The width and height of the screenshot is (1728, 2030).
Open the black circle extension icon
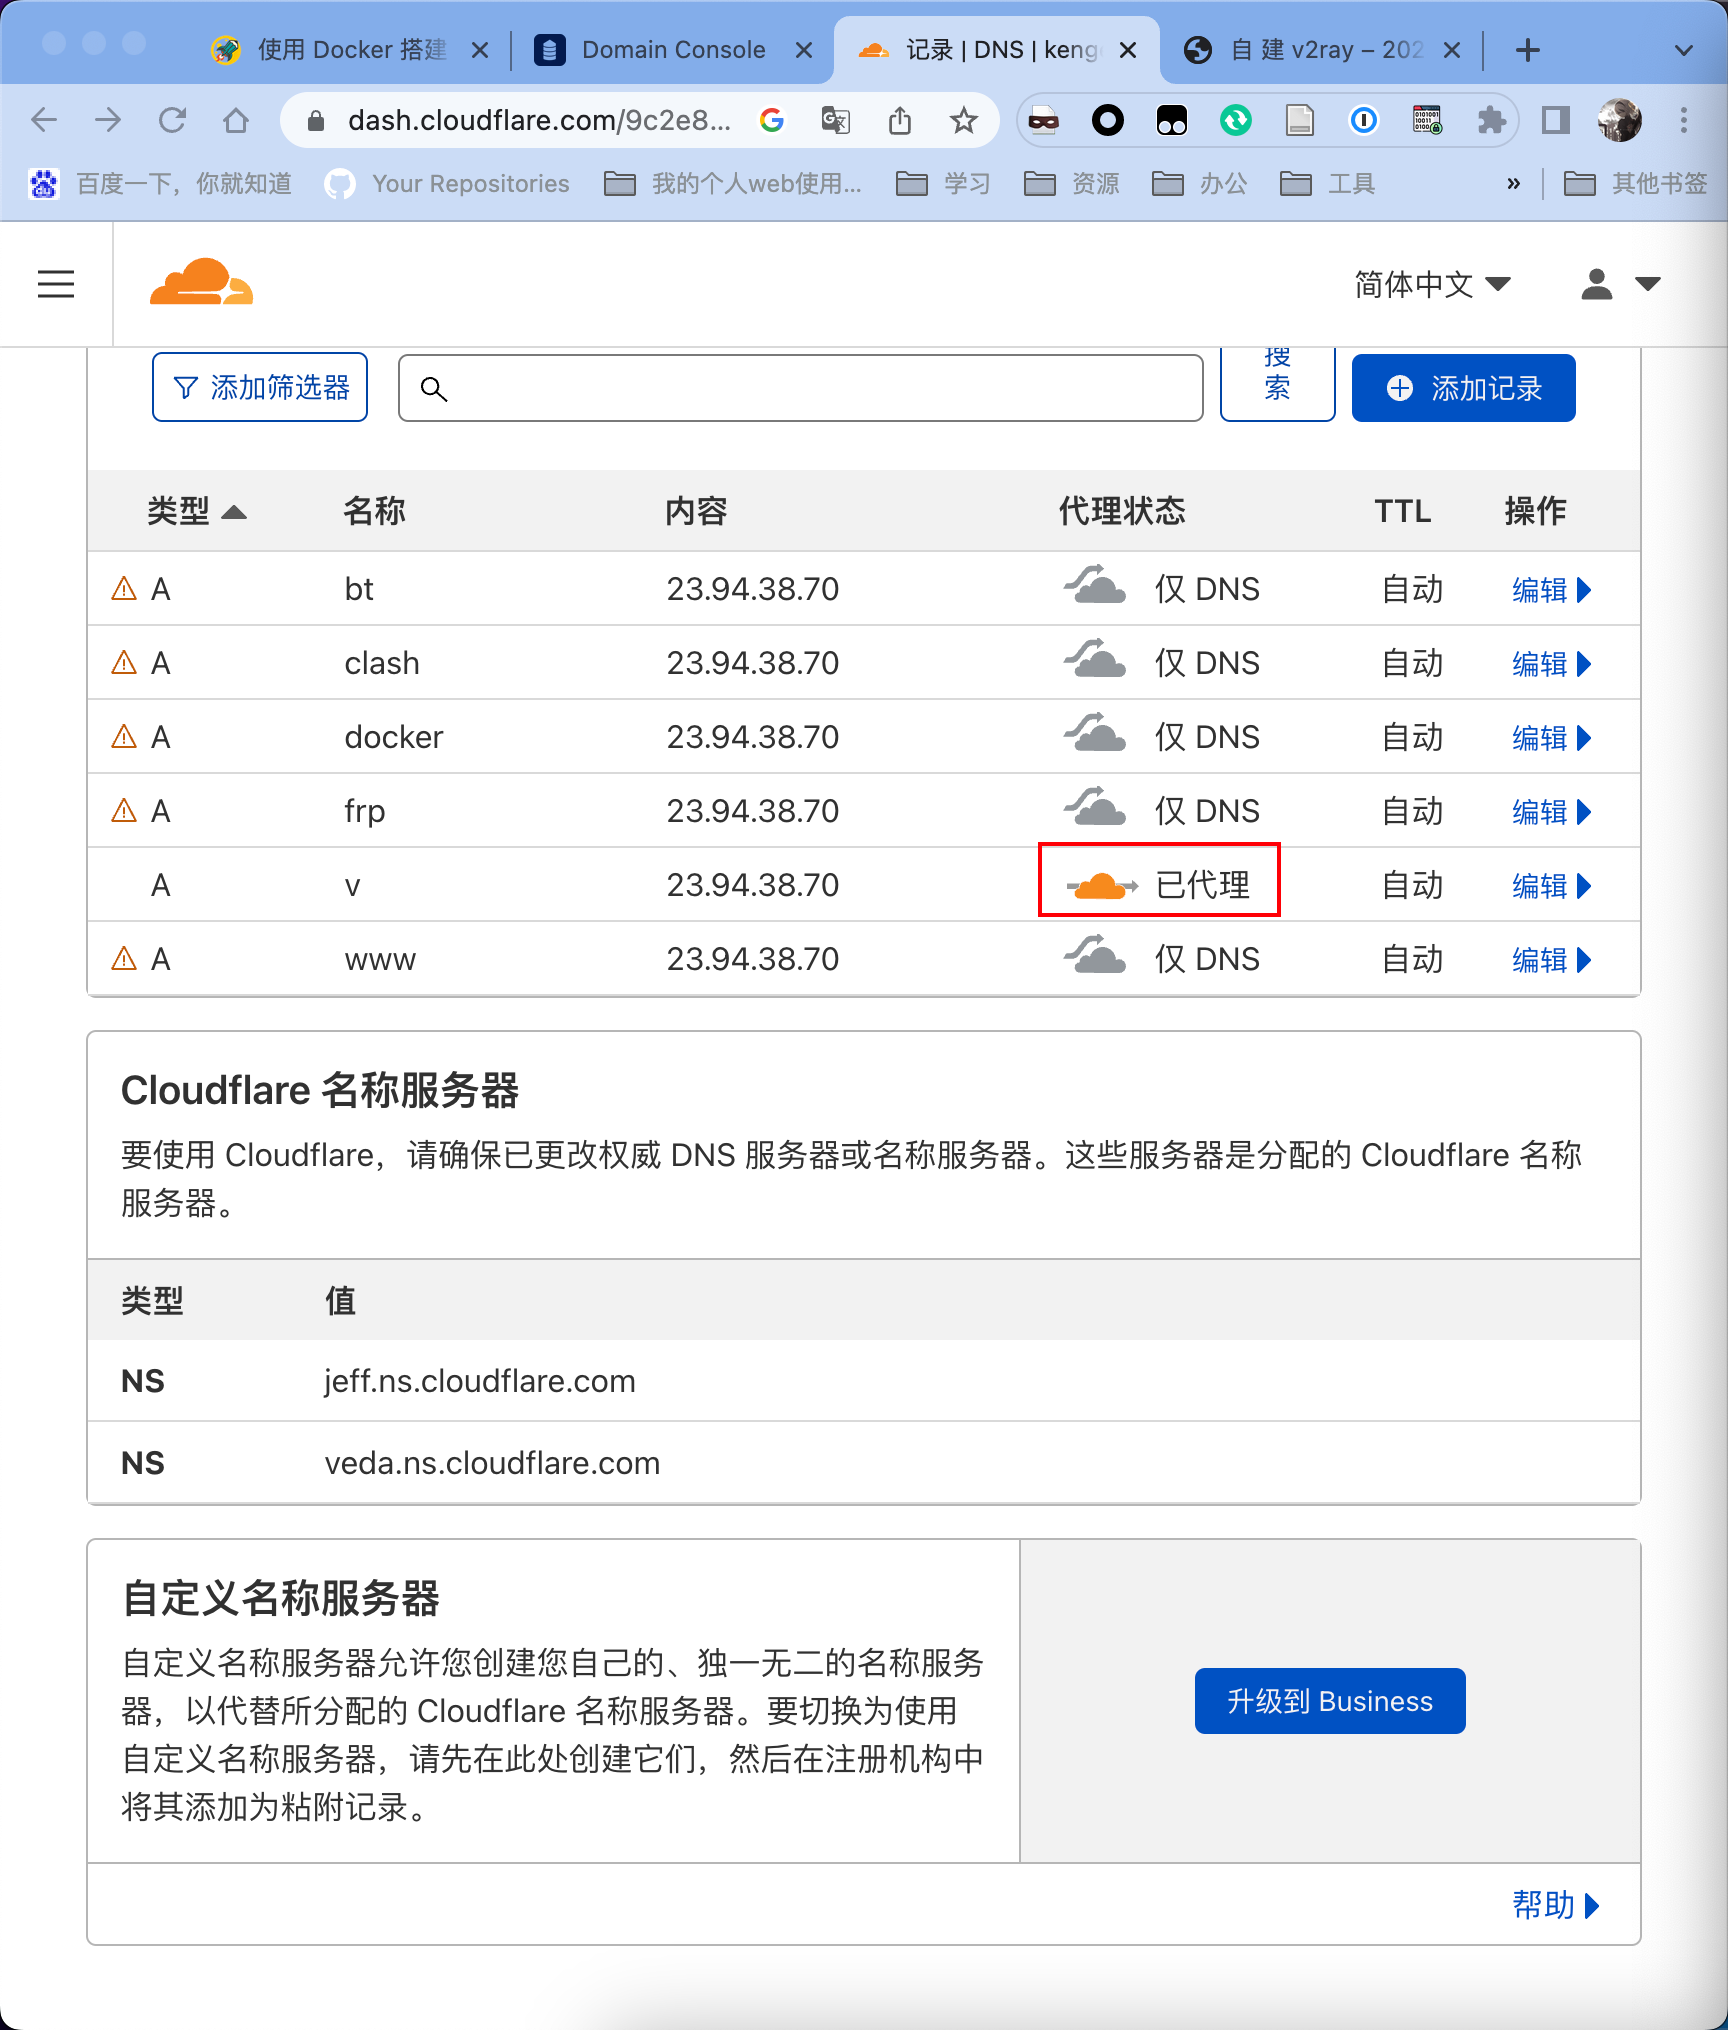click(1108, 121)
